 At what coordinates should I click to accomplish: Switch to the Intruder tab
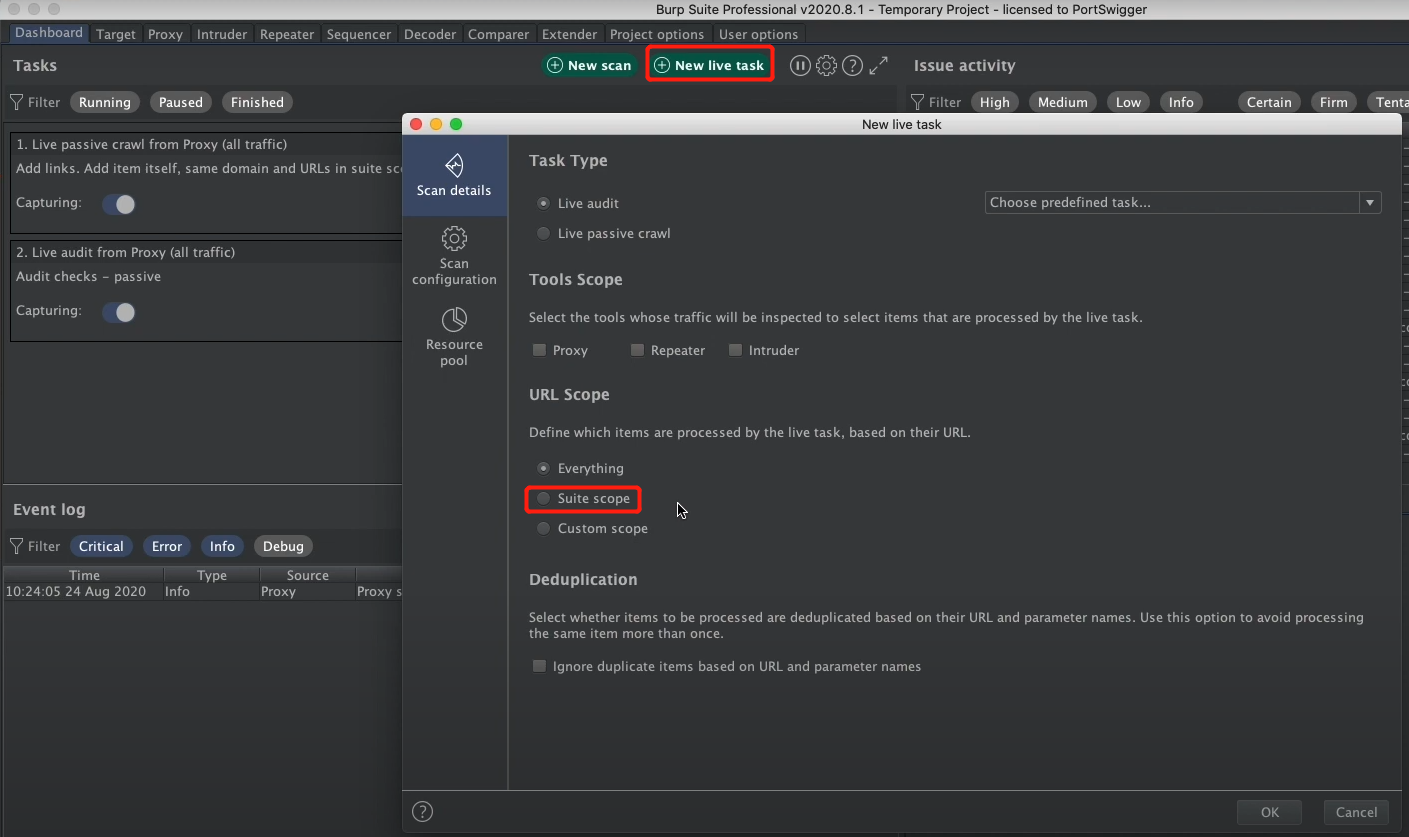click(222, 34)
